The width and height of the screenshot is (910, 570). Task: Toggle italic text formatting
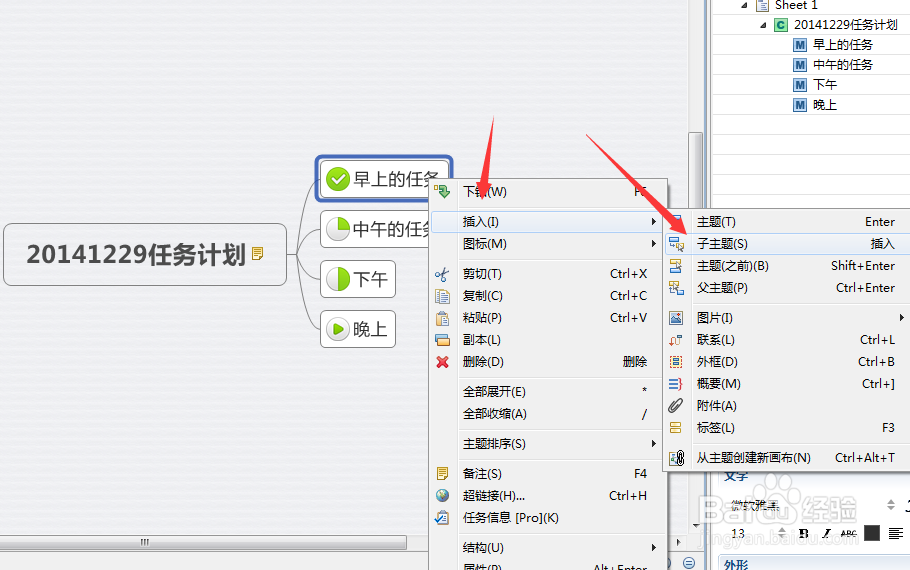click(826, 533)
